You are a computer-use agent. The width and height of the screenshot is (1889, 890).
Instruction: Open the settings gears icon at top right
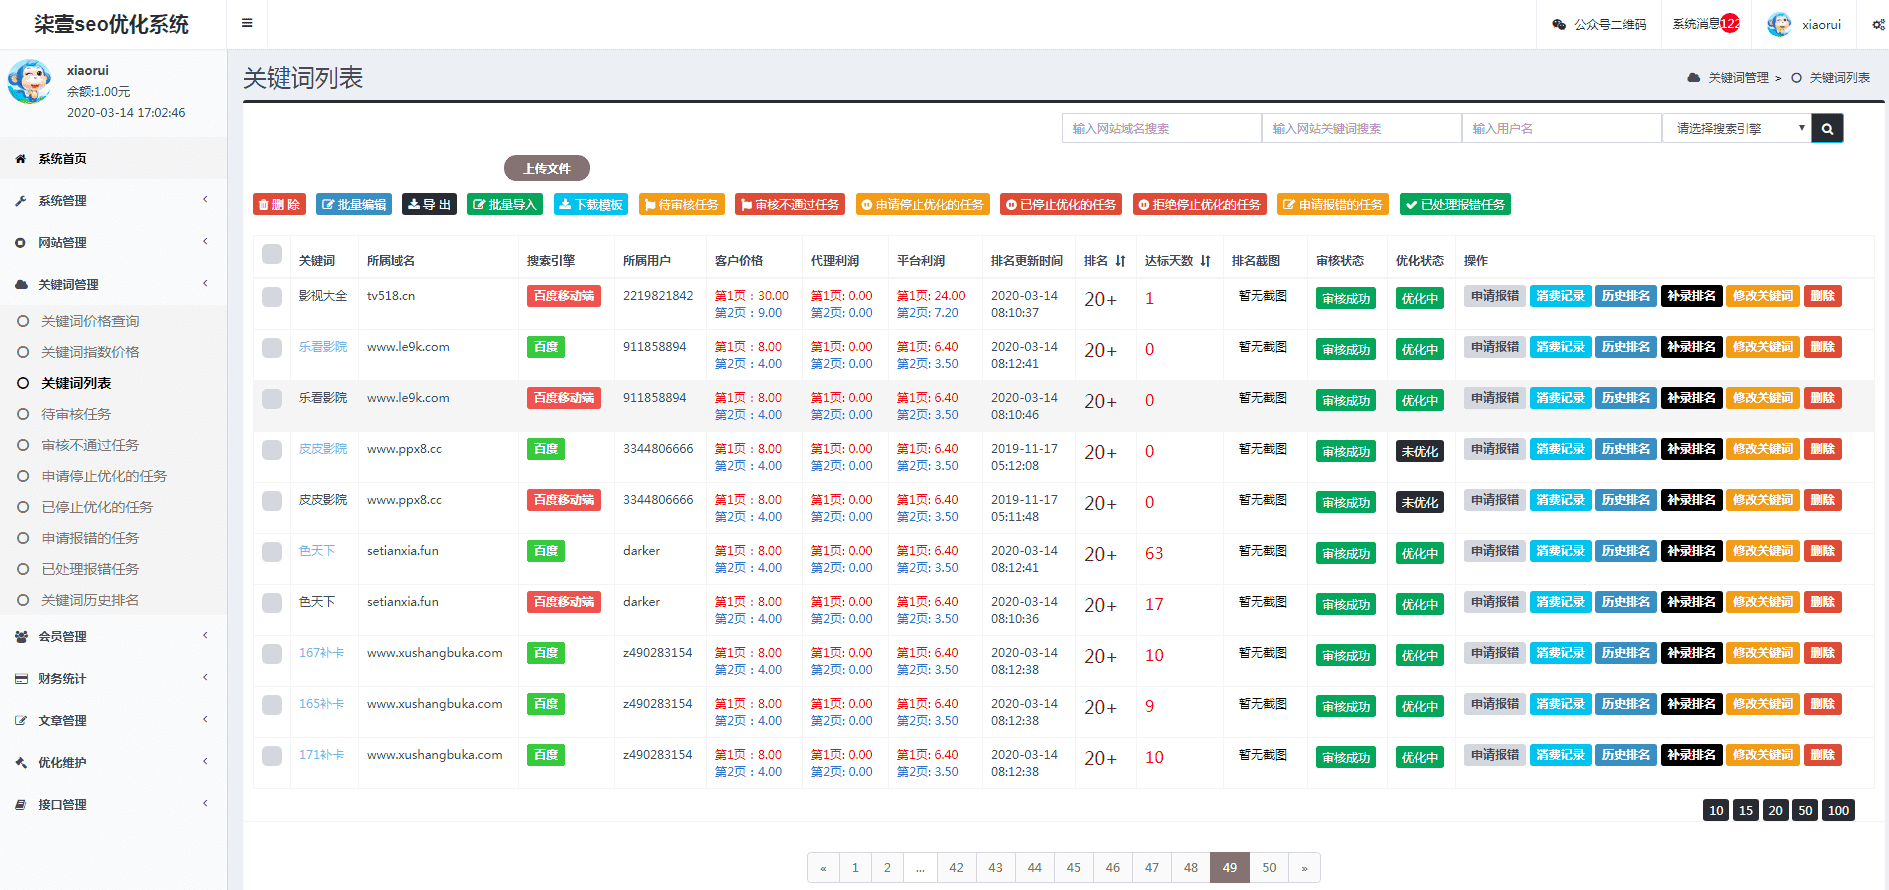click(1878, 24)
